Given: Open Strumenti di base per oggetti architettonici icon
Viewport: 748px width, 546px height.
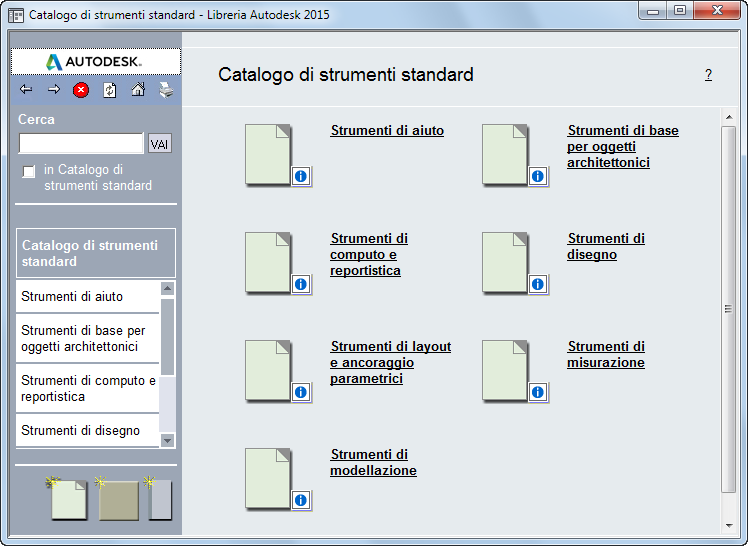Looking at the screenshot, I should coord(505,154).
